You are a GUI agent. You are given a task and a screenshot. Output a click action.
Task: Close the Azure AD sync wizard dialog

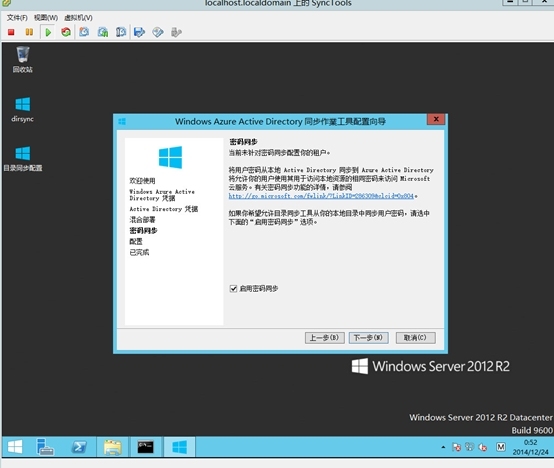pos(436,119)
